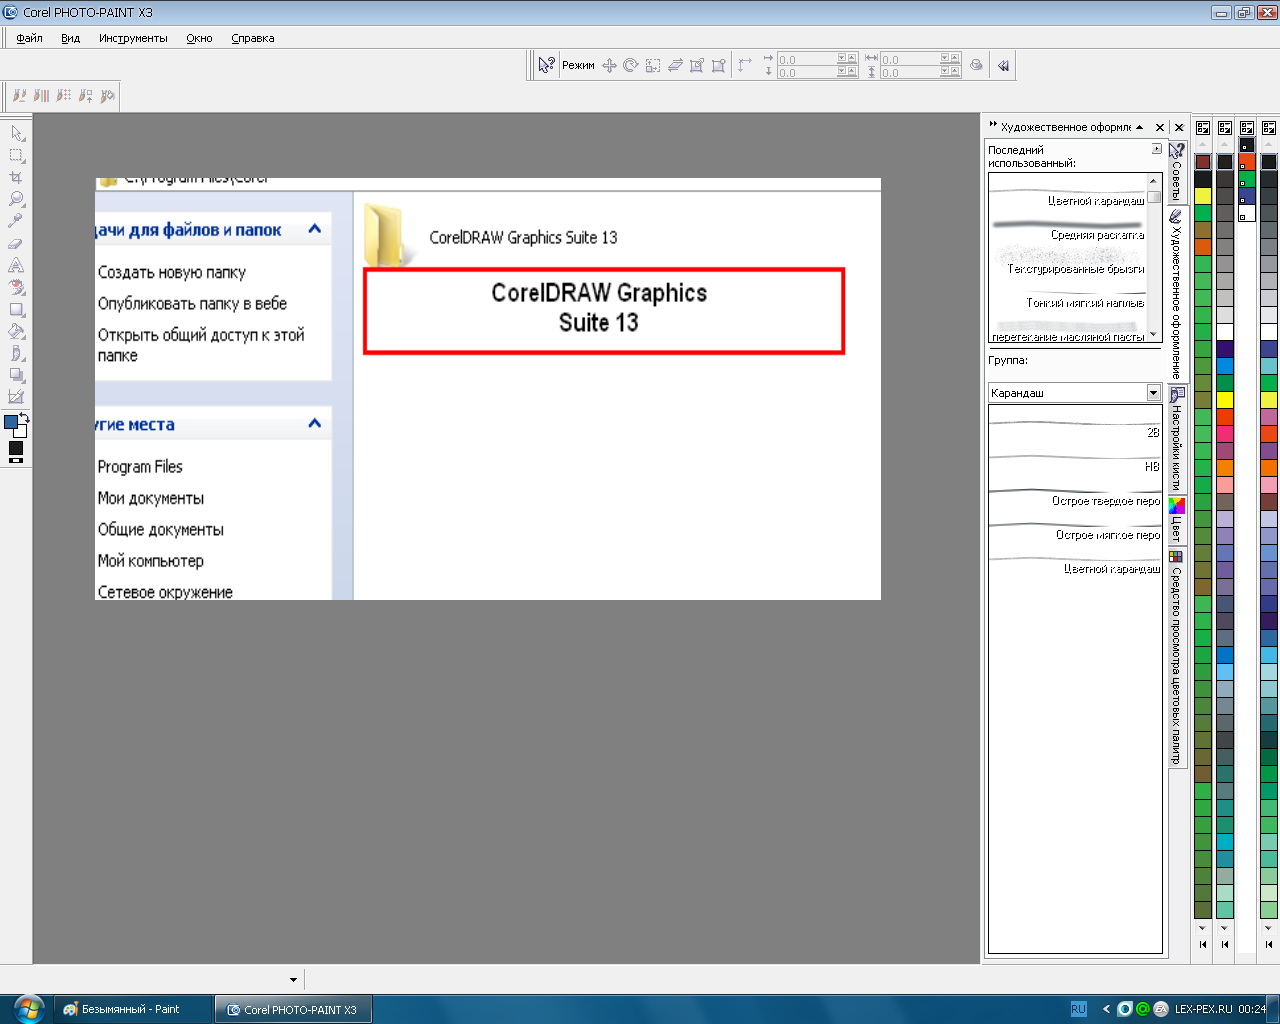Select the Острое твердое перо pencil preset
The height and width of the screenshot is (1024, 1280).
pyautogui.click(x=1075, y=495)
